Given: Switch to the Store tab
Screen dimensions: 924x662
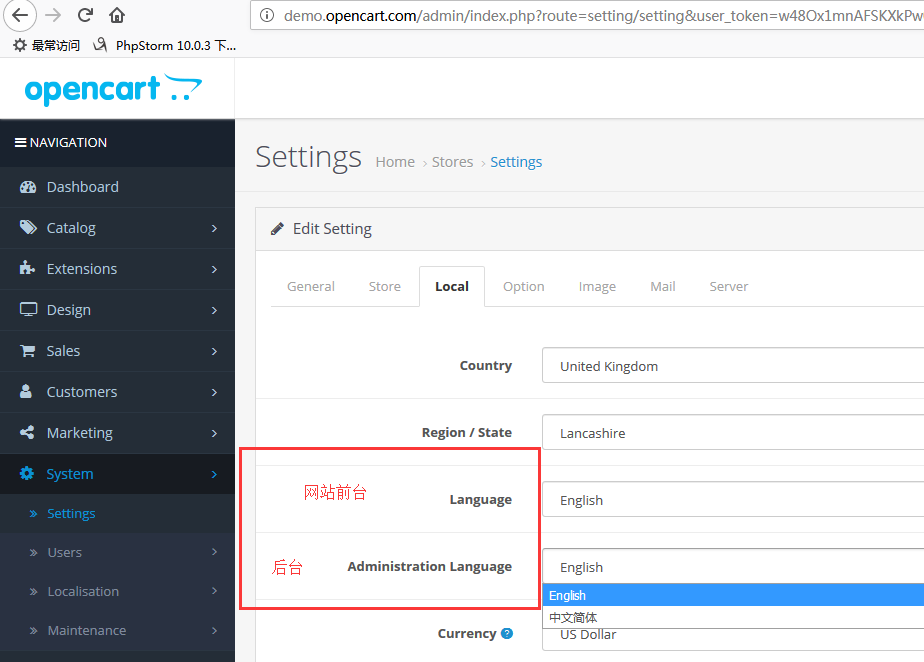Looking at the screenshot, I should pos(385,286).
